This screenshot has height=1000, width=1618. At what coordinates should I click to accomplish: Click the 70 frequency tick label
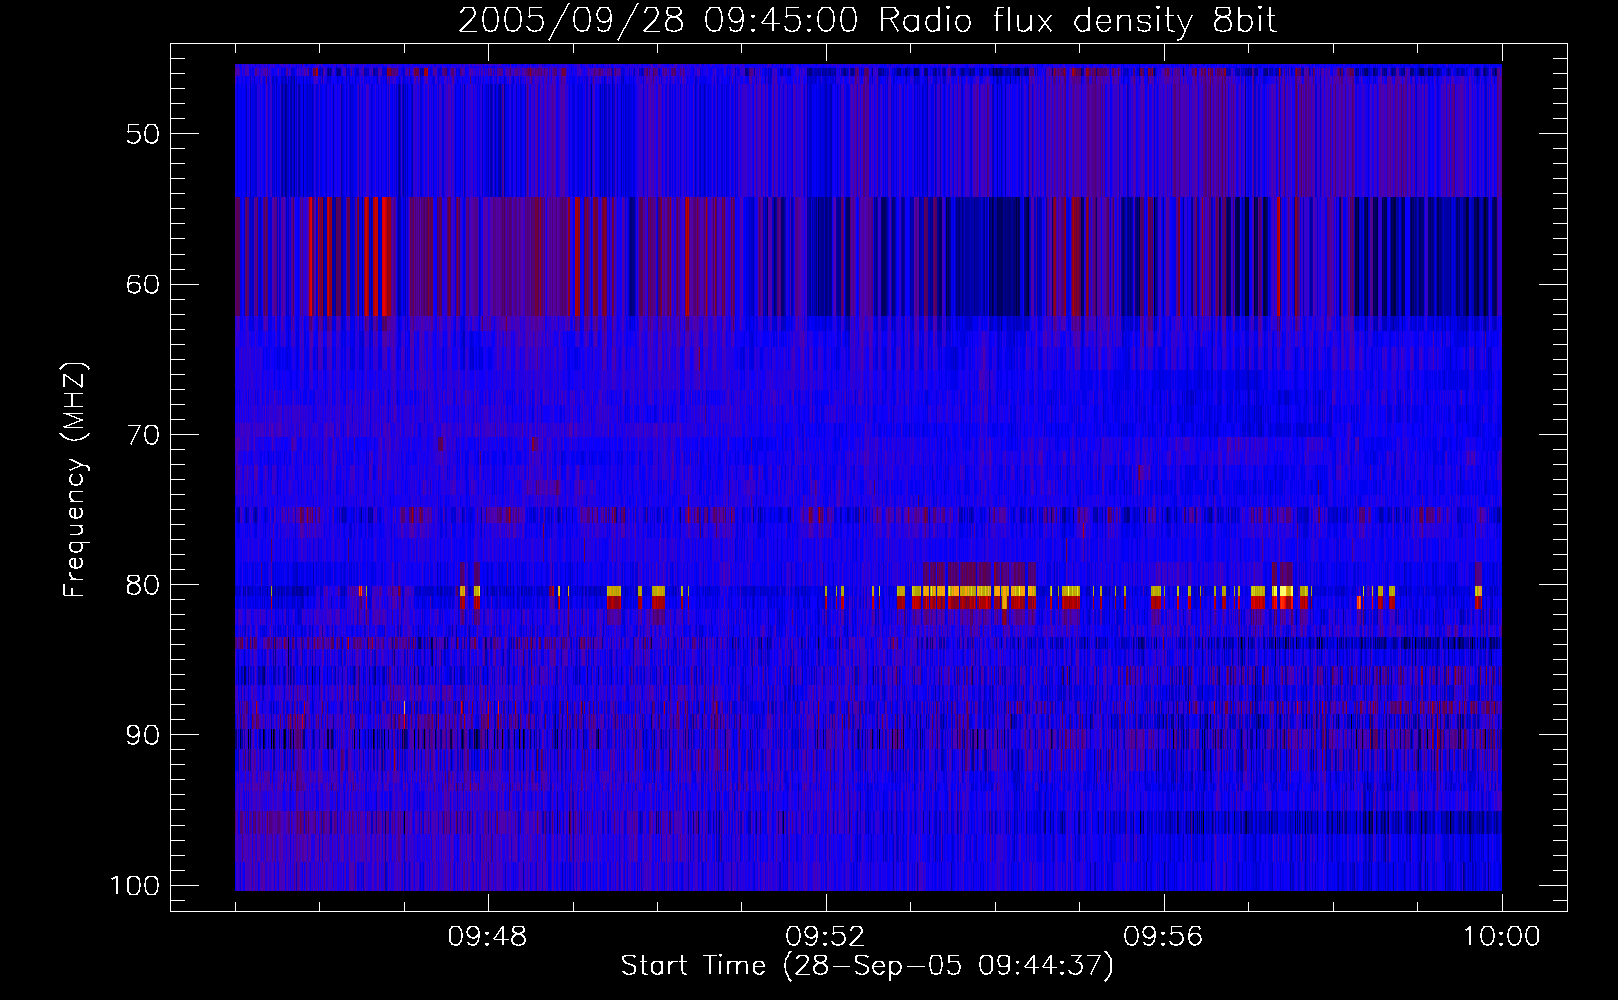(143, 435)
